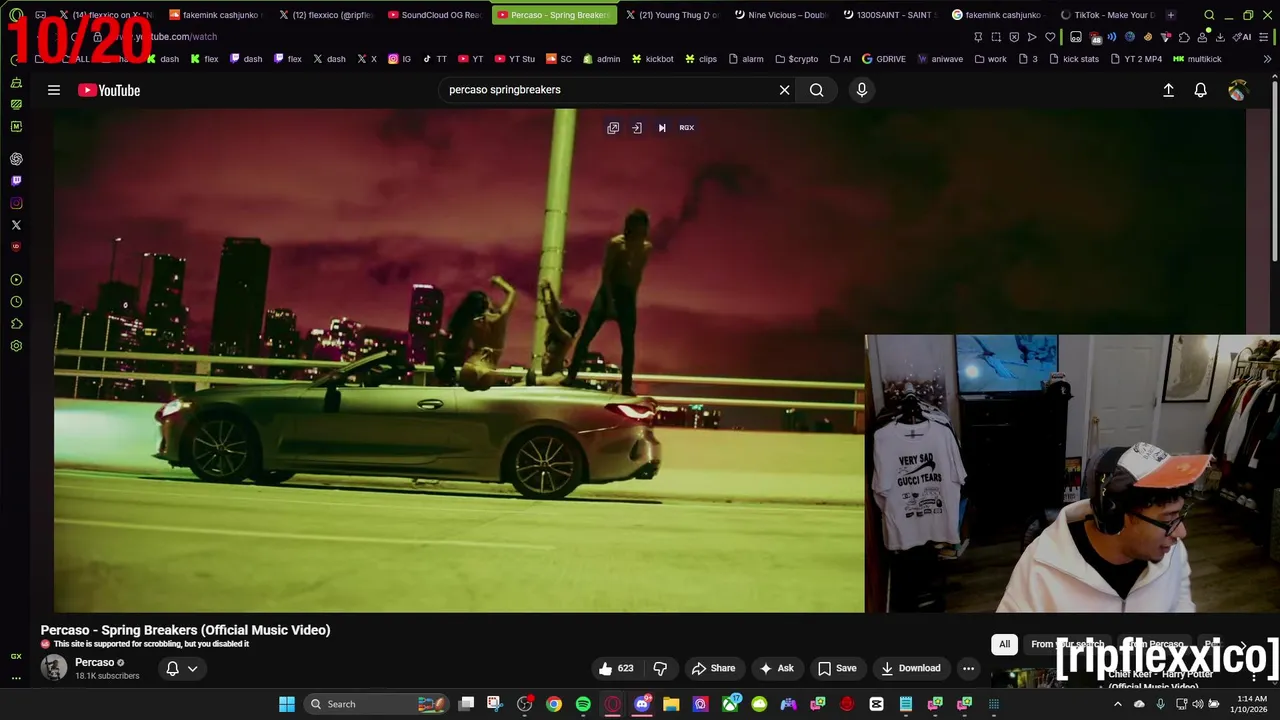The image size is (1280, 720).
Task: Open the admin bookmark
Action: pos(601,59)
